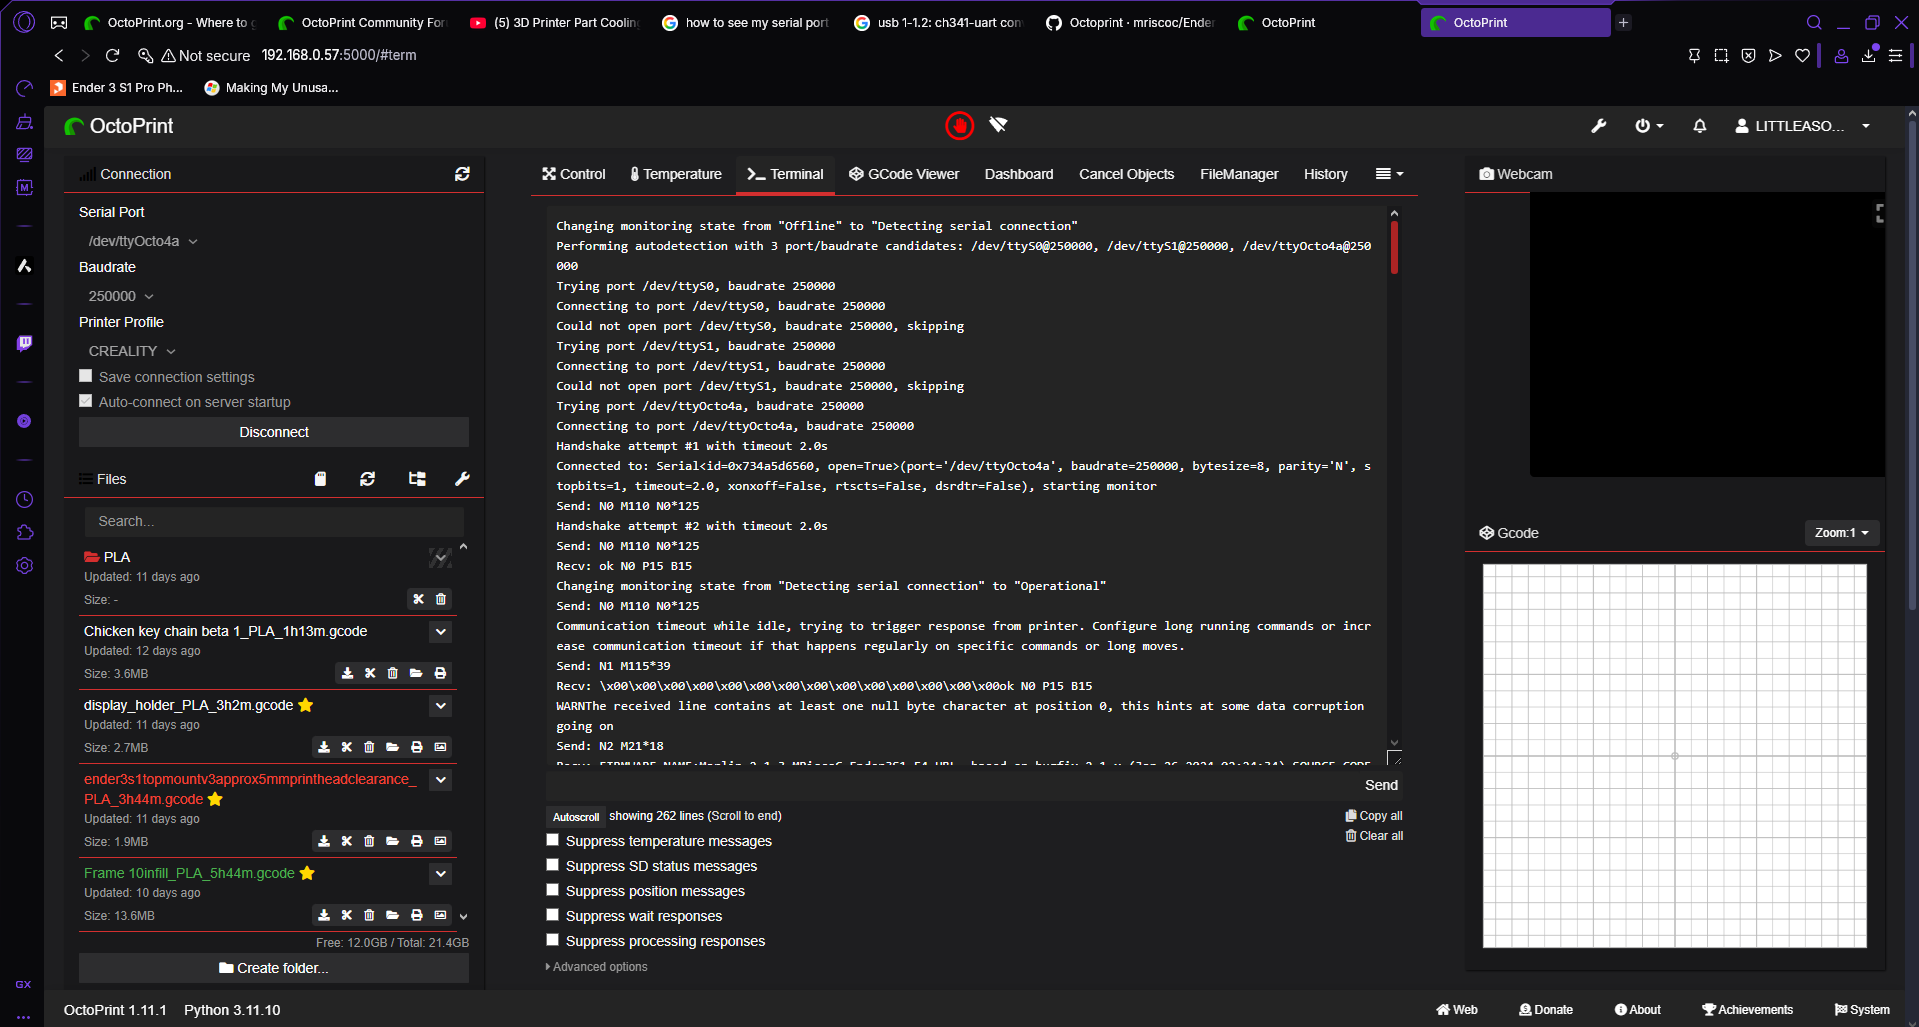Check Save connection settings box

[x=86, y=376]
